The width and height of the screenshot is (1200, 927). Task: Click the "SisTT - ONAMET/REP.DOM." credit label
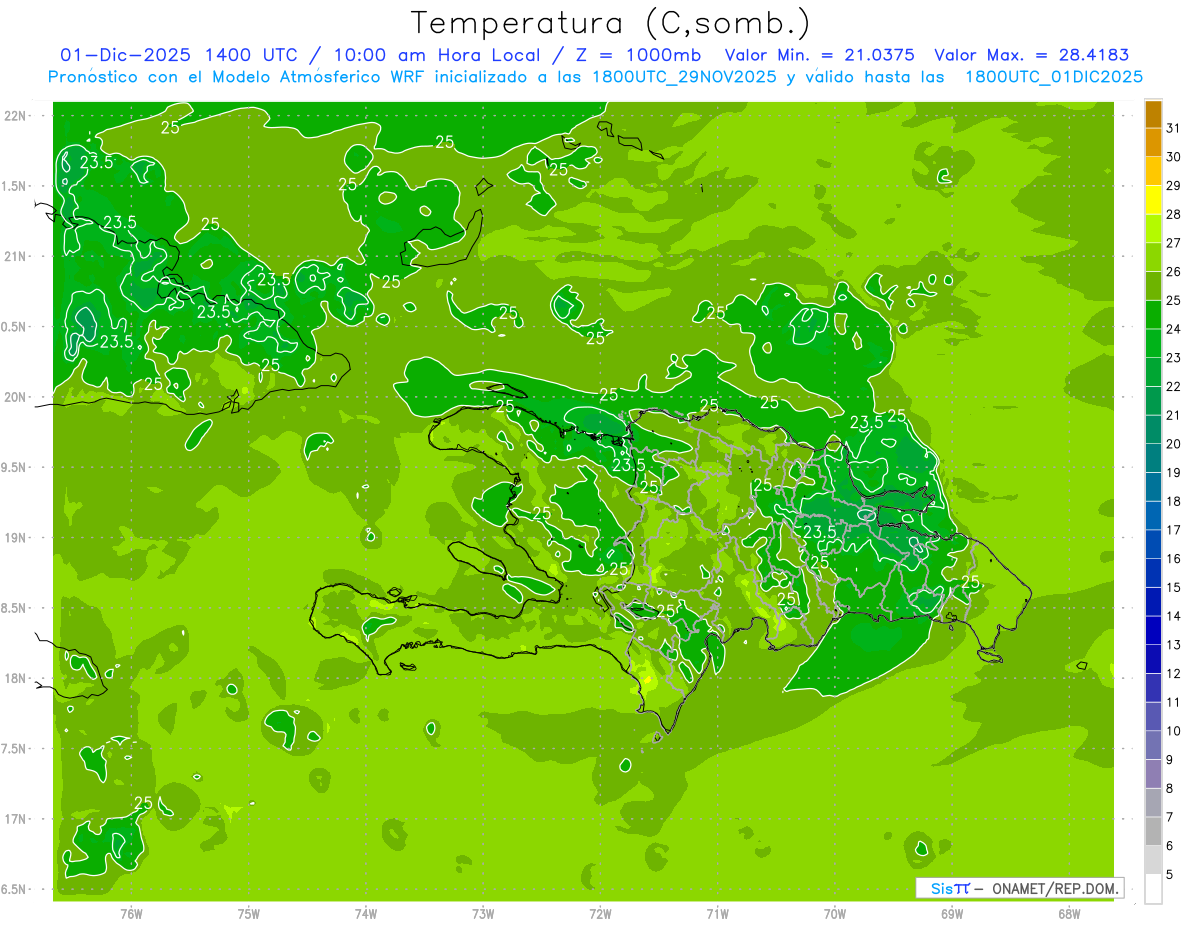tap(1019, 888)
